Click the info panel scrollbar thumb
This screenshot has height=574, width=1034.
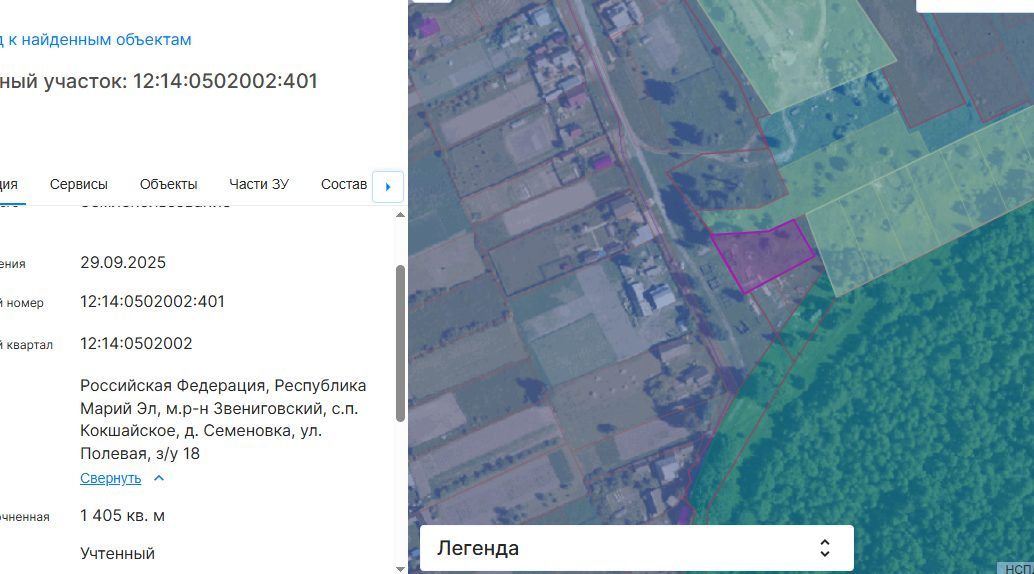pyautogui.click(x=400, y=343)
